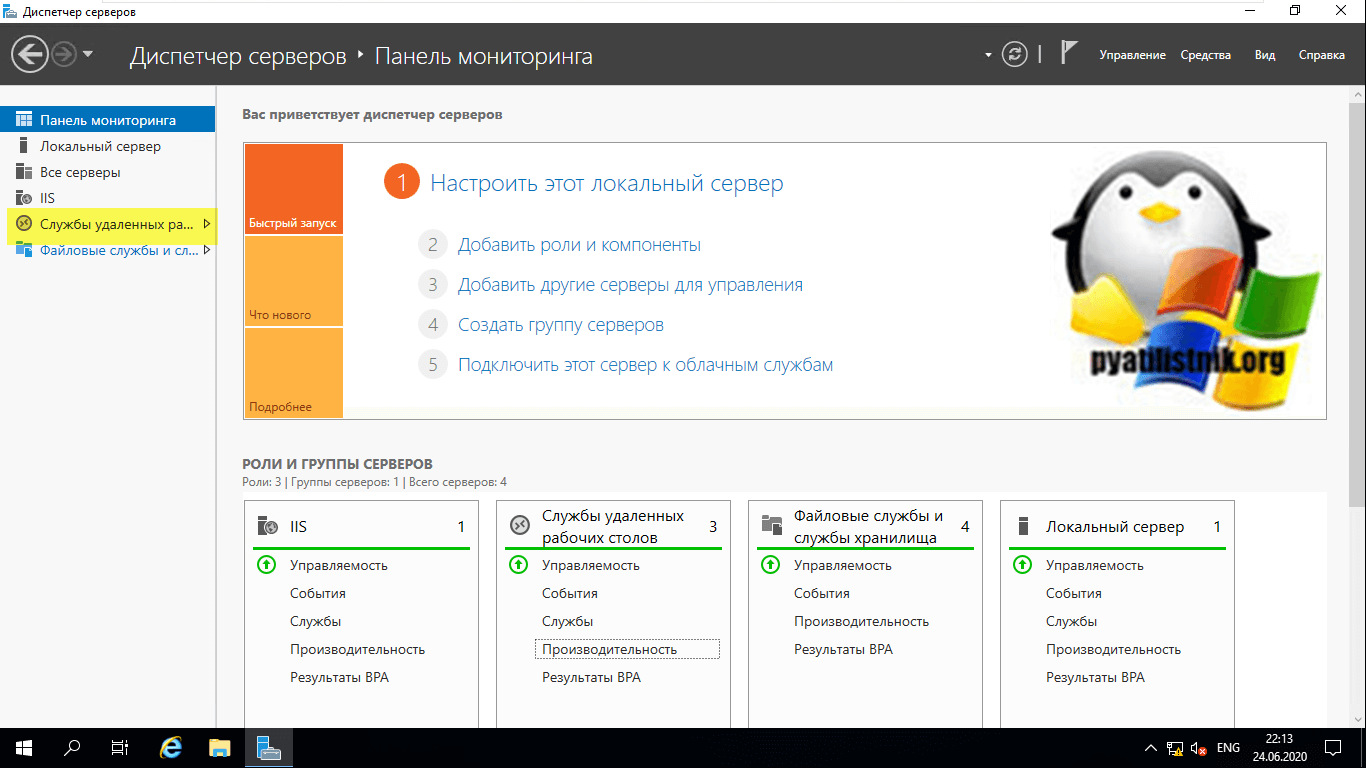Image resolution: width=1366 pixels, height=768 pixels.
Task: Click the Remote Desktop Services tile icon
Action: [x=519, y=526]
